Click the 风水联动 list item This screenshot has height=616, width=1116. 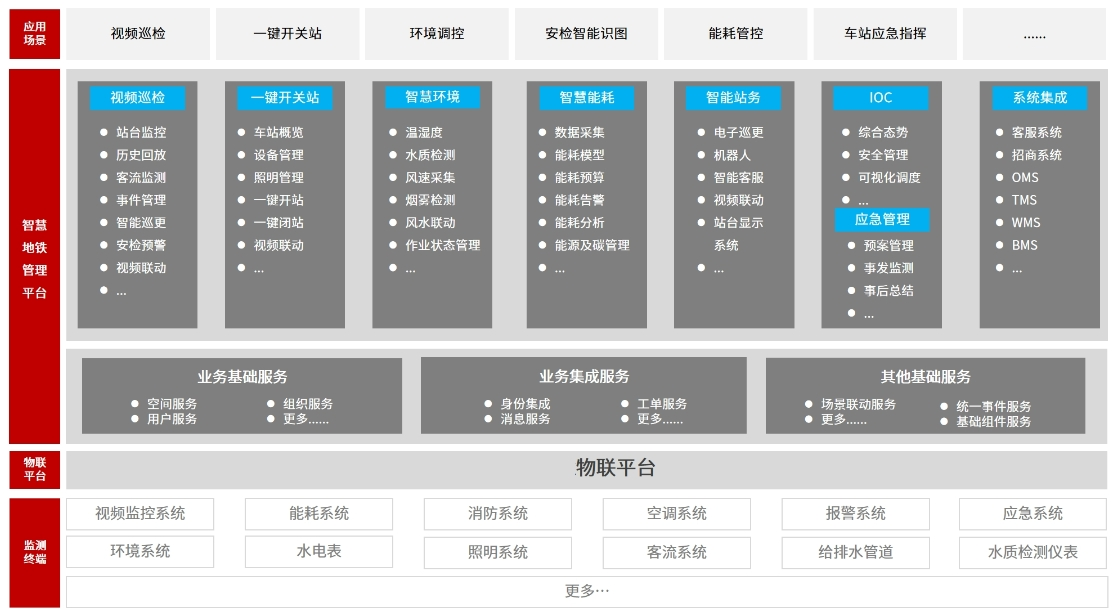click(x=430, y=223)
